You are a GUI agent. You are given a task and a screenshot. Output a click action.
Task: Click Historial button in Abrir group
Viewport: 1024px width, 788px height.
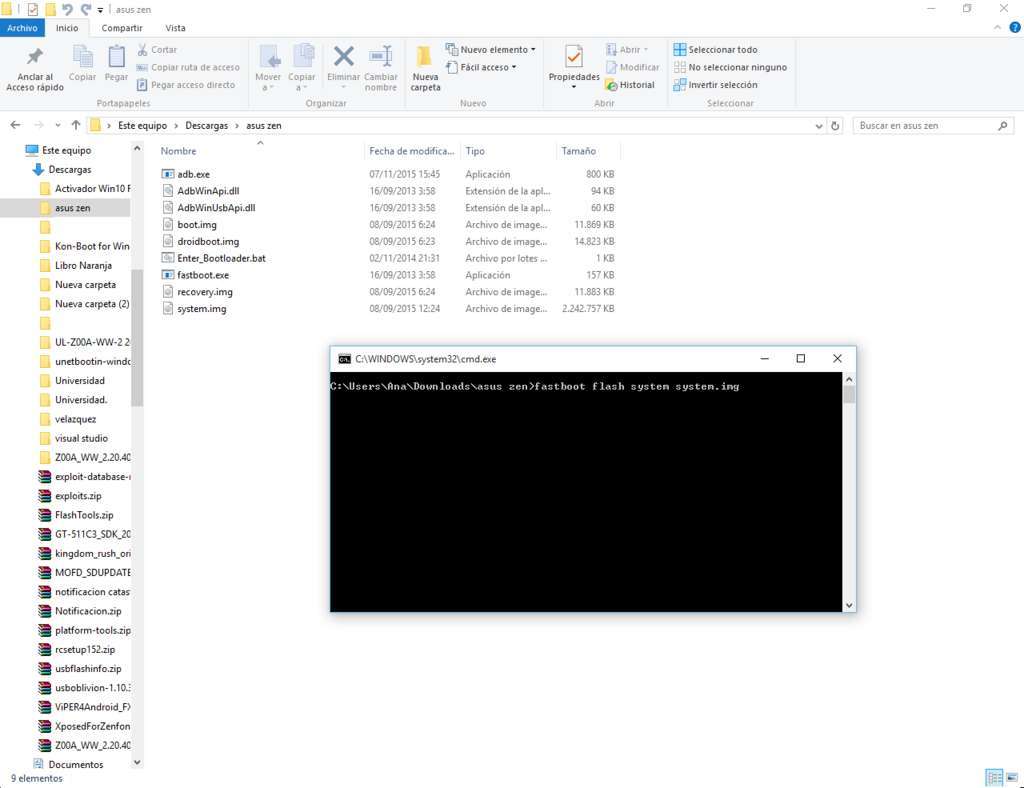click(630, 85)
